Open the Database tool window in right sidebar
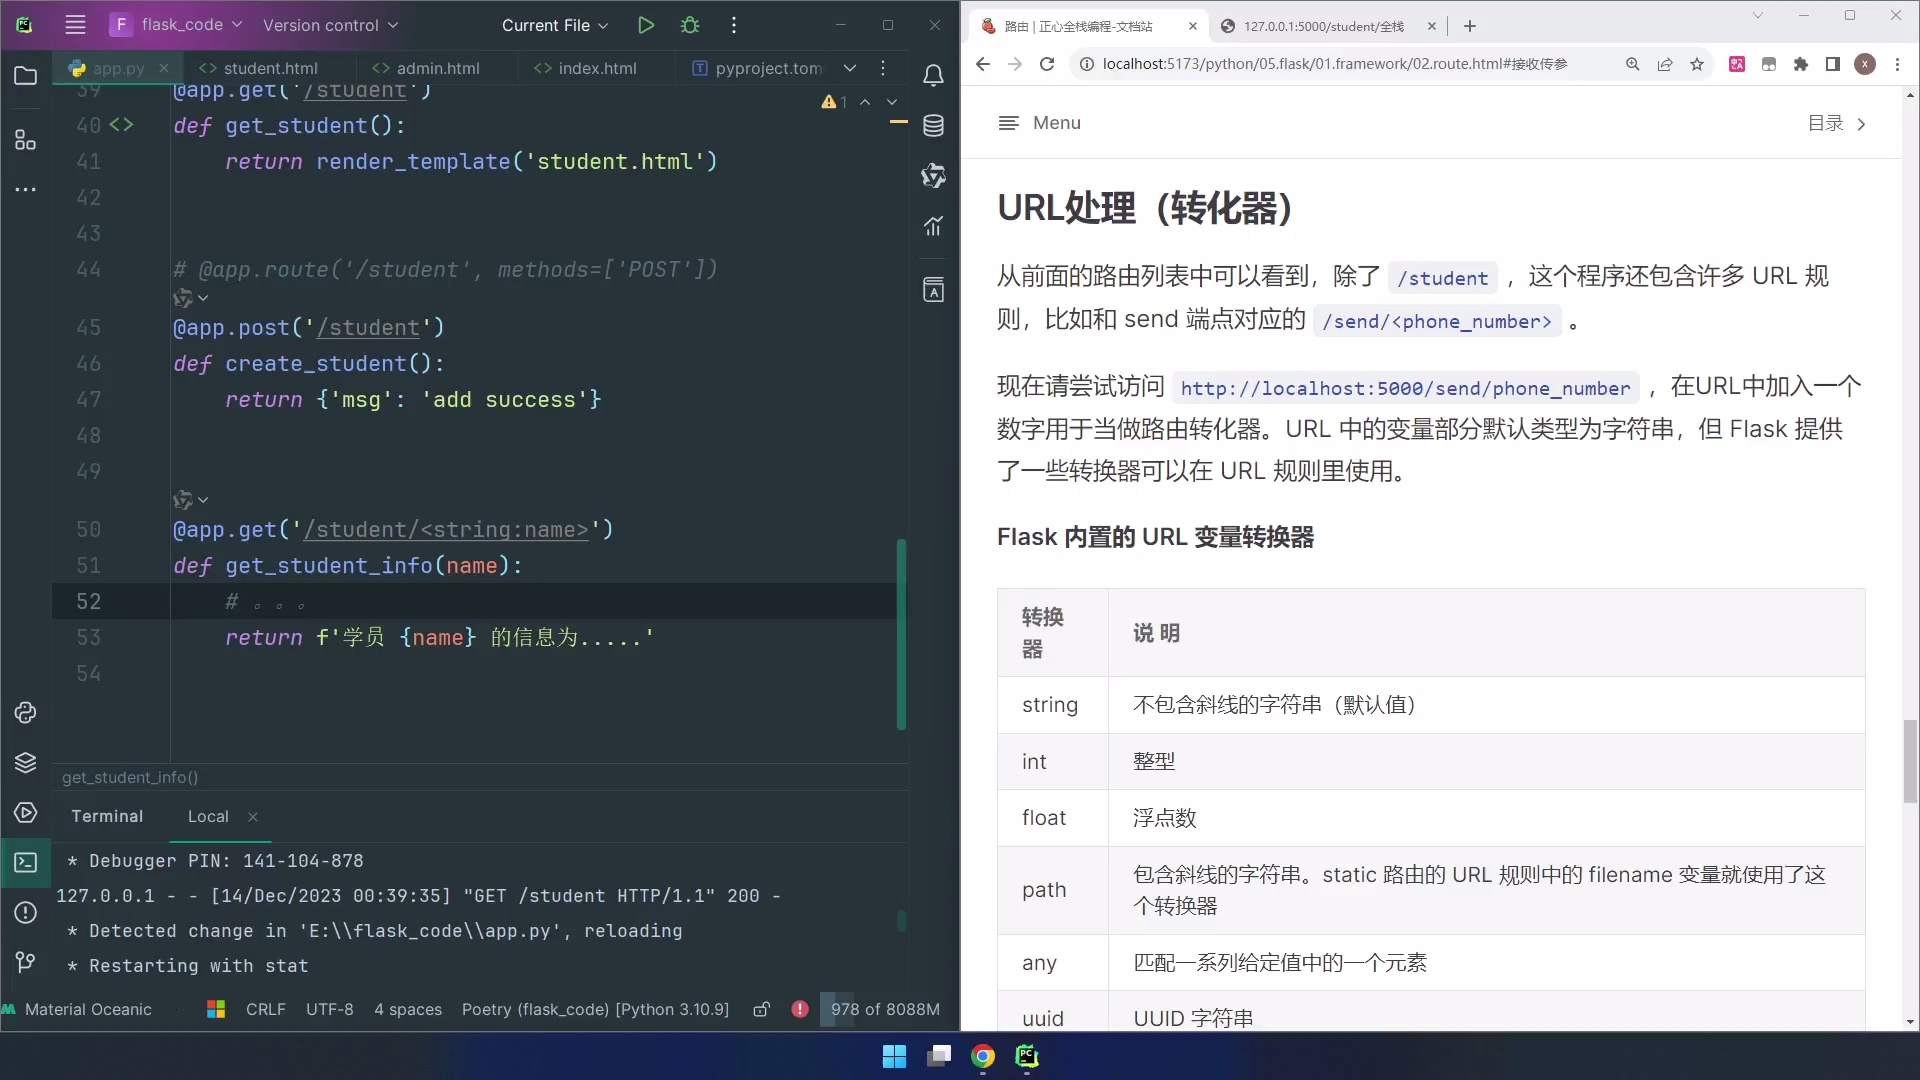Image resolution: width=1920 pixels, height=1080 pixels. coord(934,125)
